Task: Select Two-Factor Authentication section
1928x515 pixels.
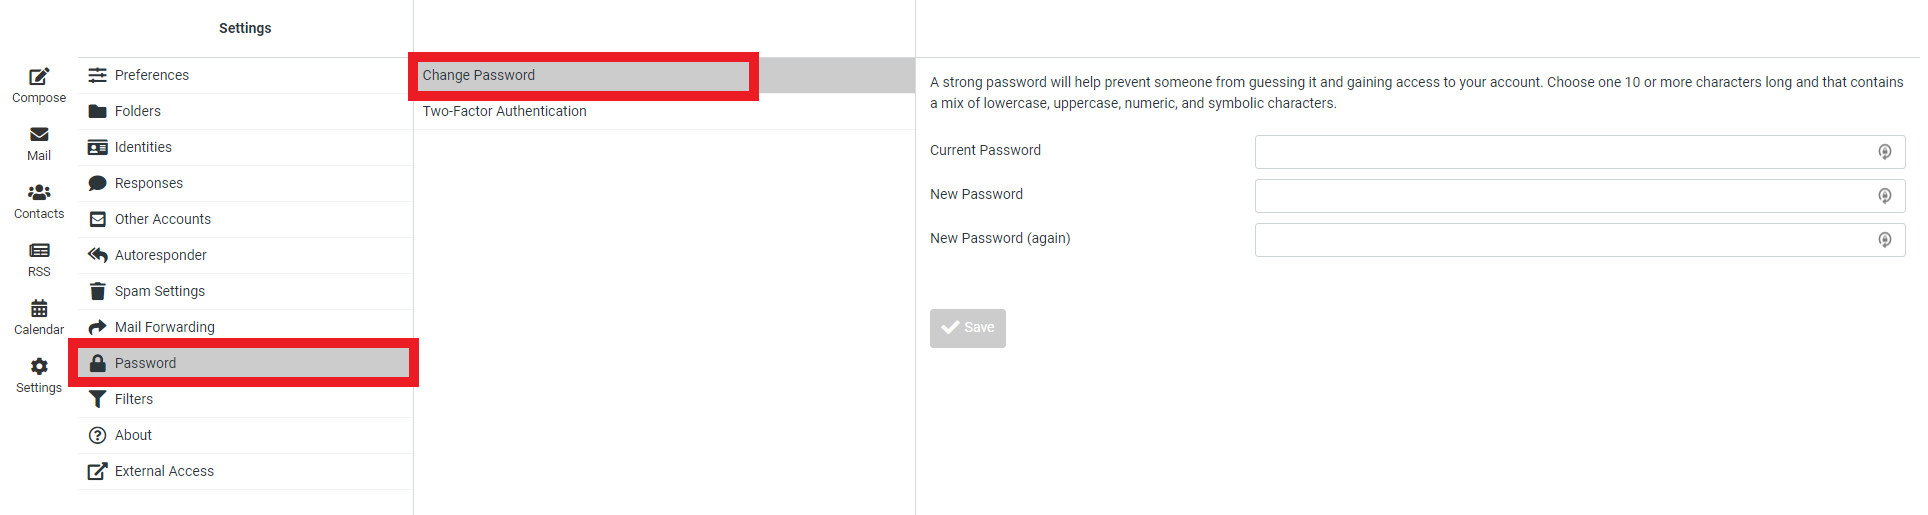Action: (x=664, y=111)
